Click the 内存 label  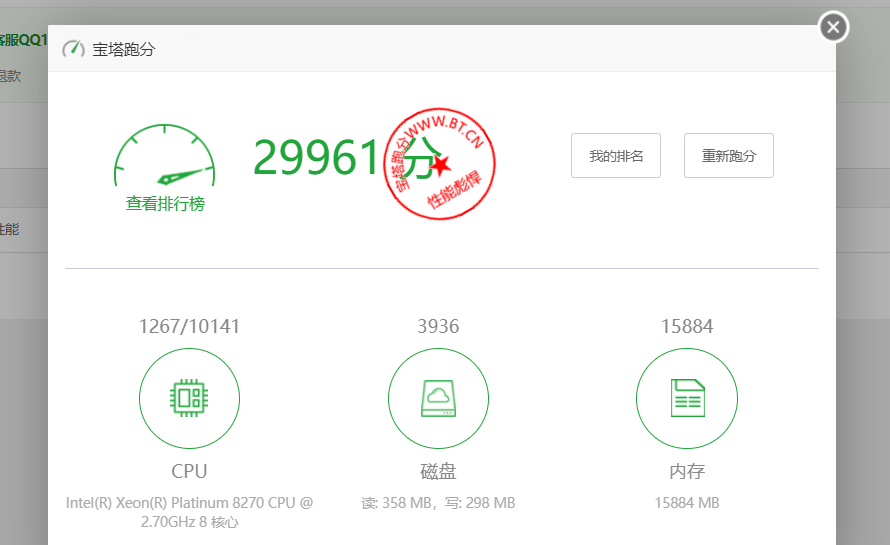click(x=687, y=471)
